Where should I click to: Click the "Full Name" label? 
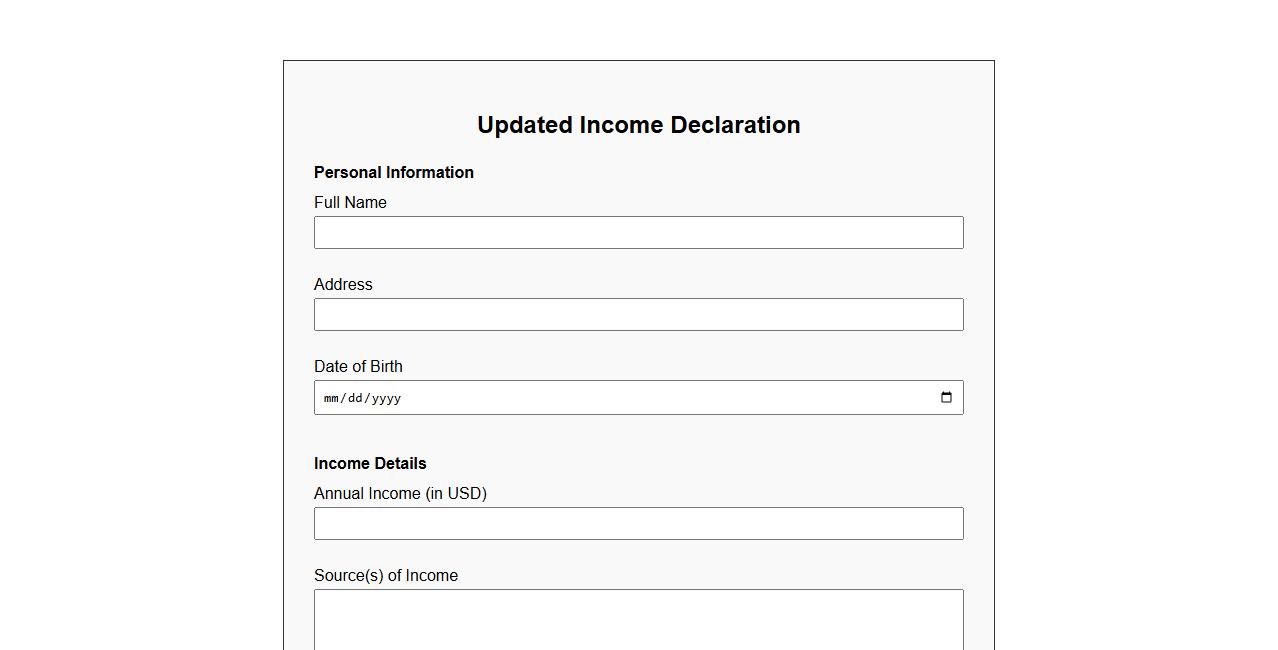[x=350, y=203]
